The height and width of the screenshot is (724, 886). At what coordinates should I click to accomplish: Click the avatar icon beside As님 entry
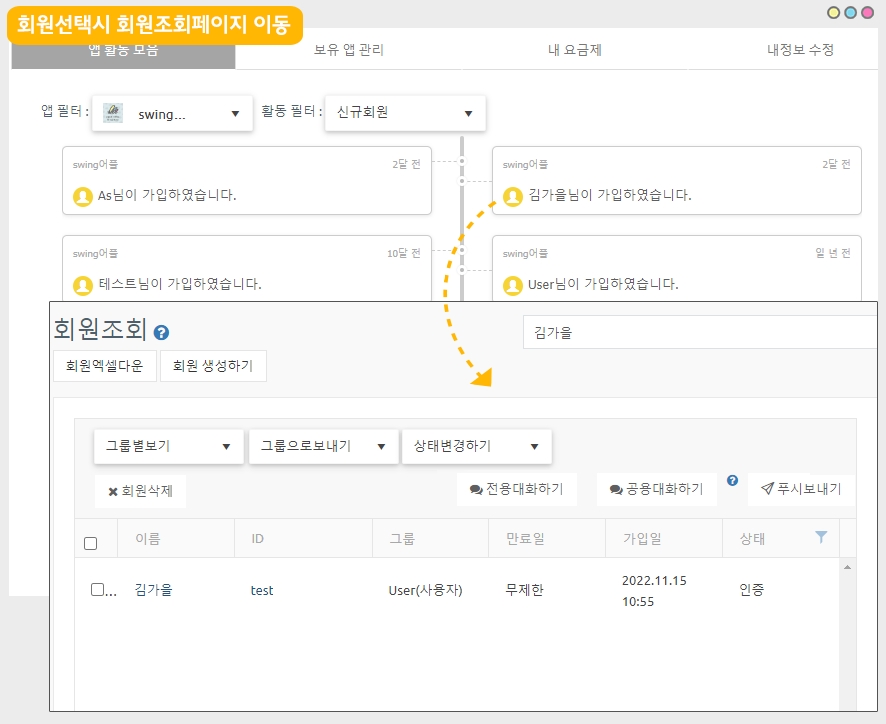83,196
